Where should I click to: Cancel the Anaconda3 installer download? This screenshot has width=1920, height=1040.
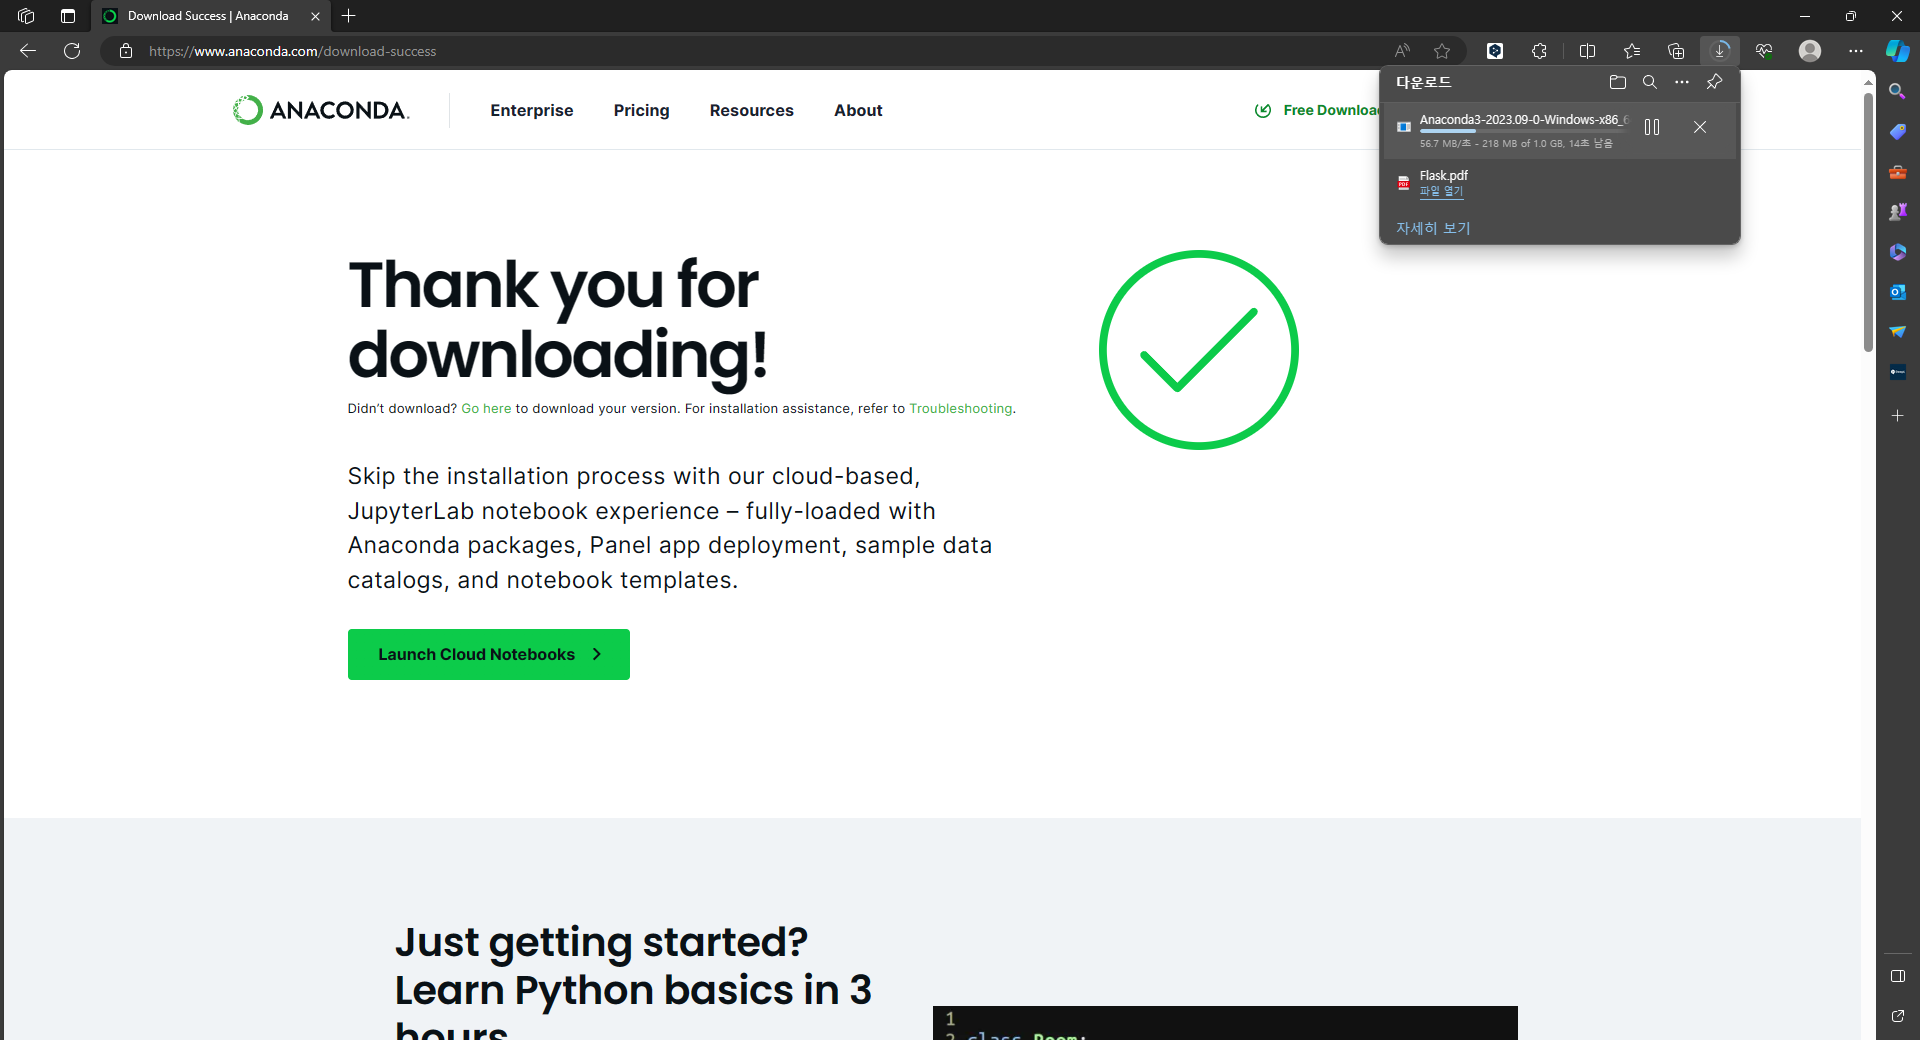click(x=1700, y=127)
